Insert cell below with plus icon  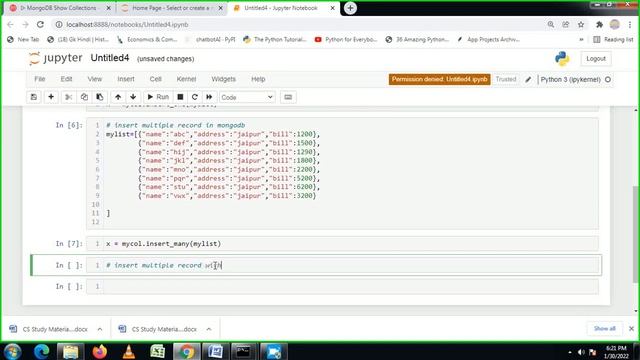pos(51,97)
